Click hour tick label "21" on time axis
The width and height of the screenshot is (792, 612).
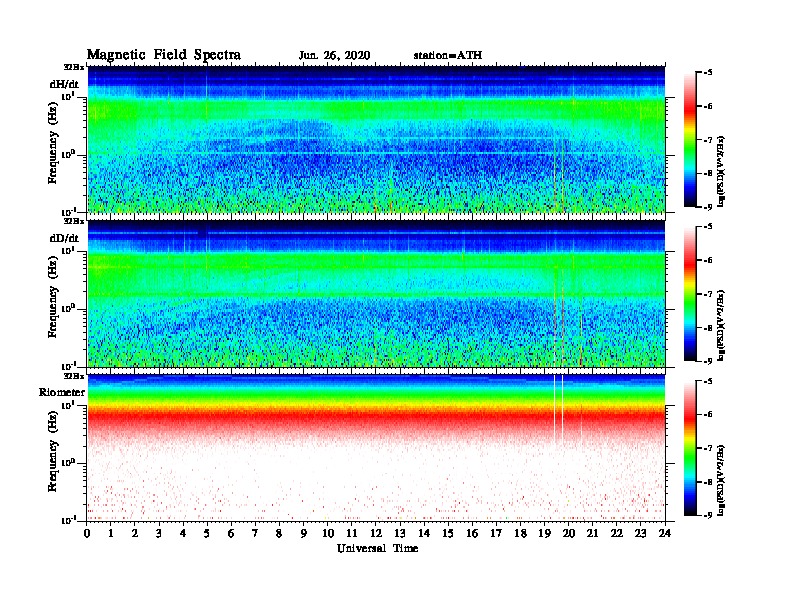coord(592,534)
